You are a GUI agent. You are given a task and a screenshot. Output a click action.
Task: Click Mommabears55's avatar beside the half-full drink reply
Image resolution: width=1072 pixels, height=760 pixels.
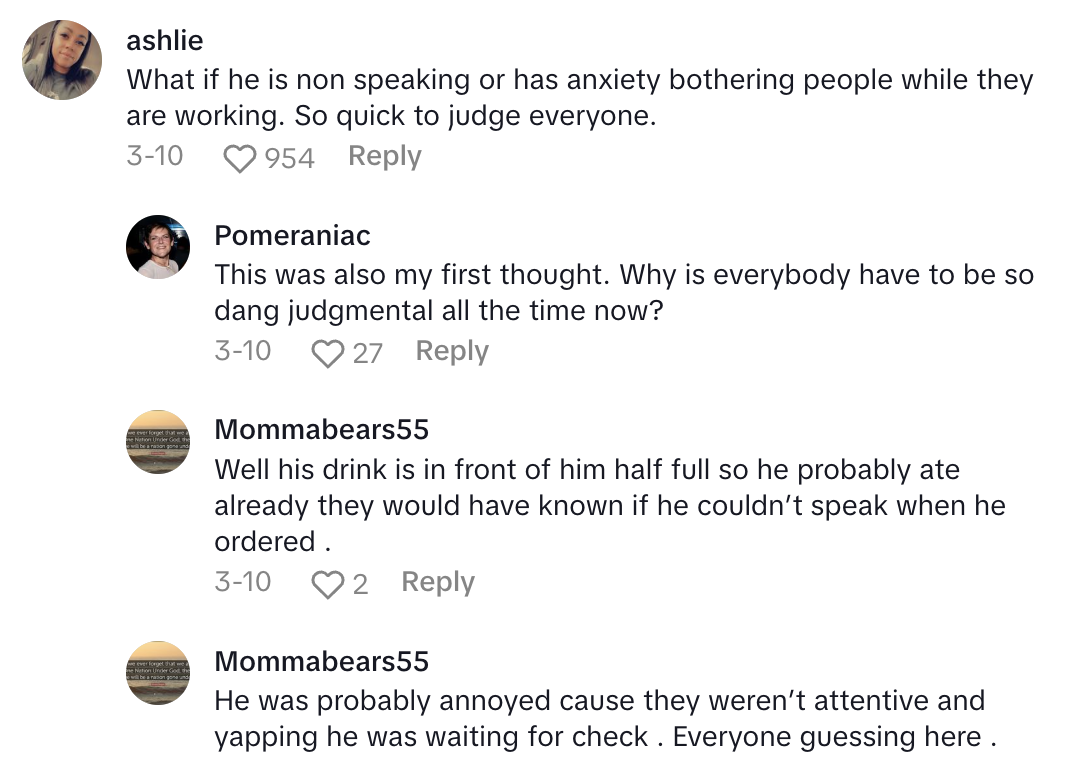point(158,442)
